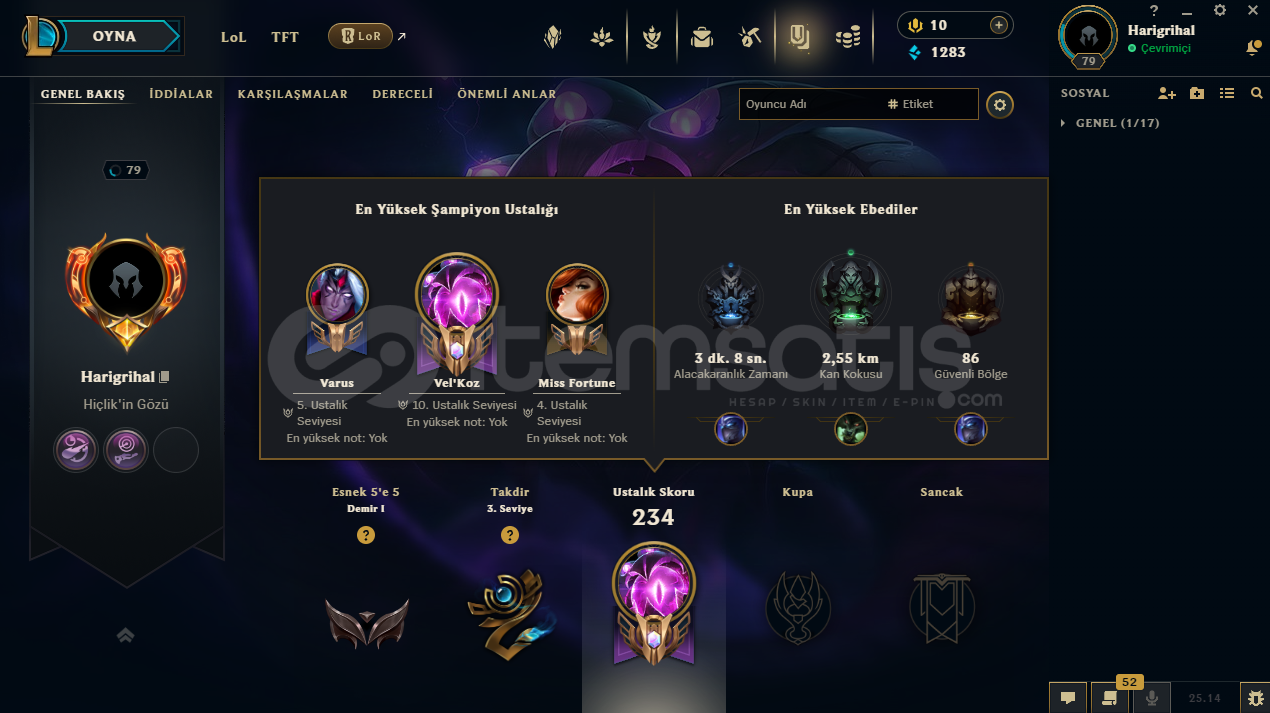Open the profile search settings gear
1270x713 pixels.
tap(1000, 104)
